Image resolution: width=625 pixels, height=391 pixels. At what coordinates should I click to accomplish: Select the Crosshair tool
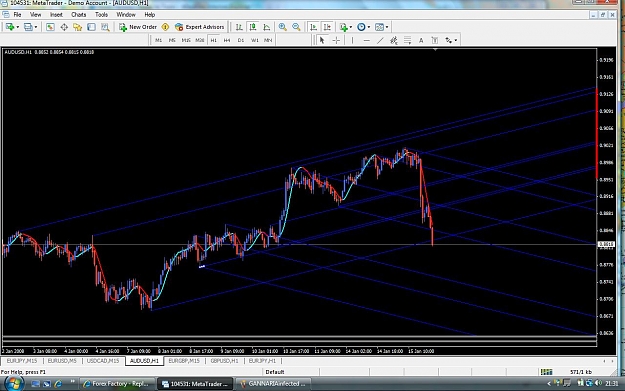click(336, 40)
